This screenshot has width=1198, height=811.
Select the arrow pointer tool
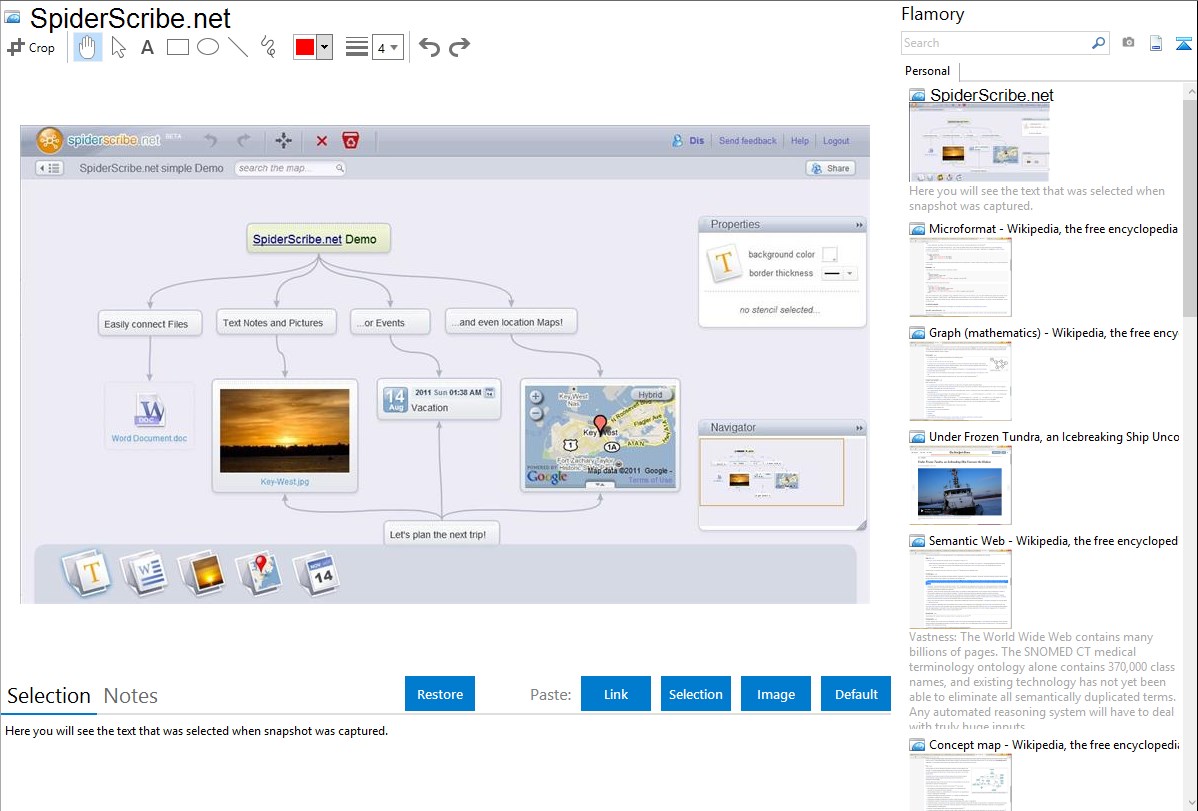[x=118, y=47]
